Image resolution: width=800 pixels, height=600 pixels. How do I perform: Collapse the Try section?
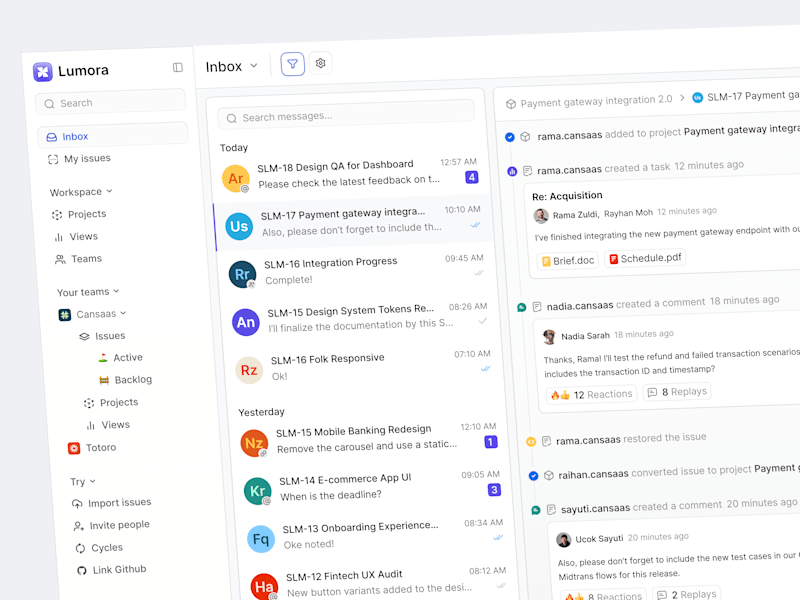point(92,481)
